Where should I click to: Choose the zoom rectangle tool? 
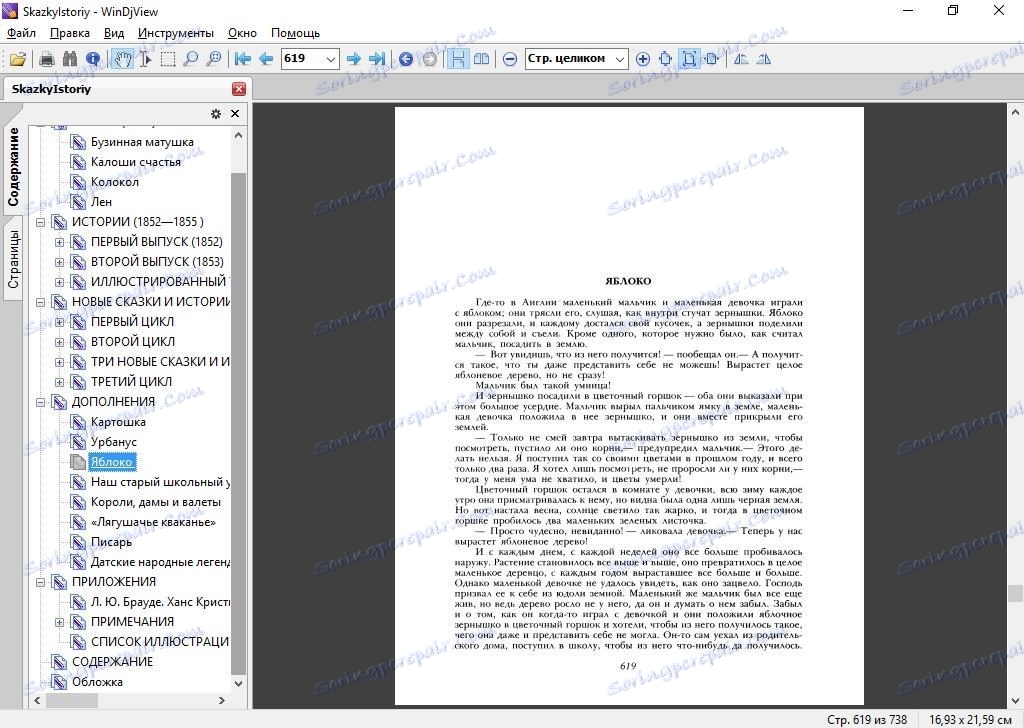pyautogui.click(x=214, y=59)
